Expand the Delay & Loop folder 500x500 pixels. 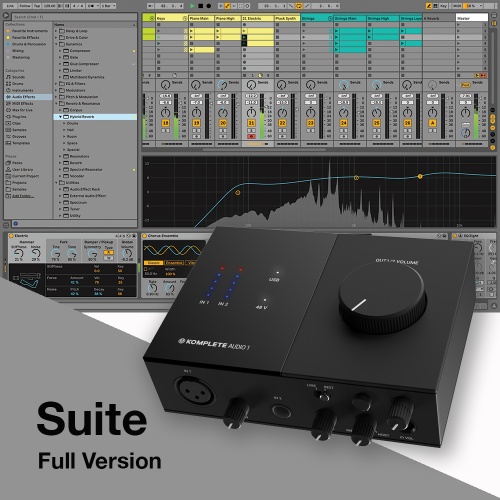pos(56,31)
